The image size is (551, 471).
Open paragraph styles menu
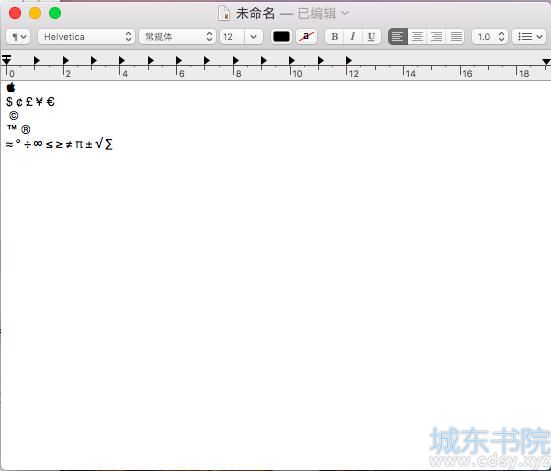[x=18, y=37]
